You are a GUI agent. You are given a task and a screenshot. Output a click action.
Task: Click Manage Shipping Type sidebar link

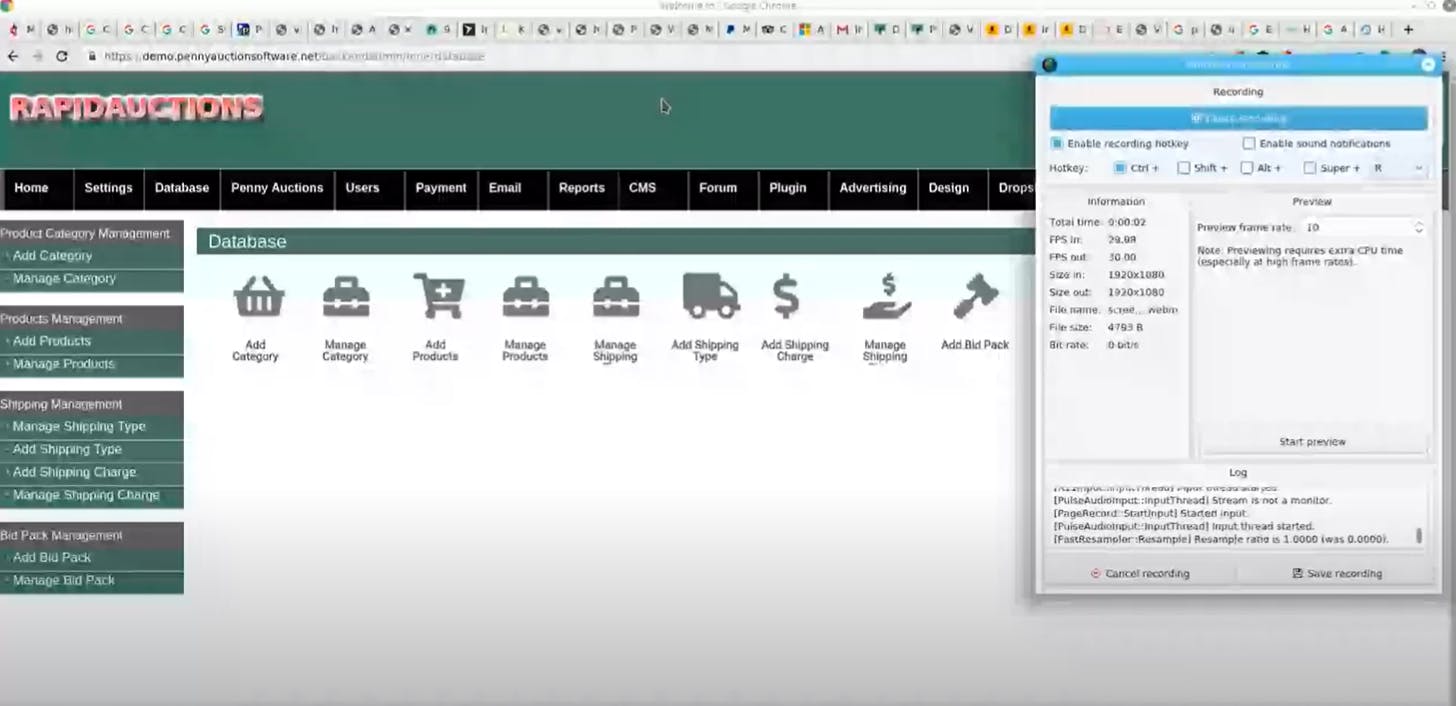(x=79, y=427)
